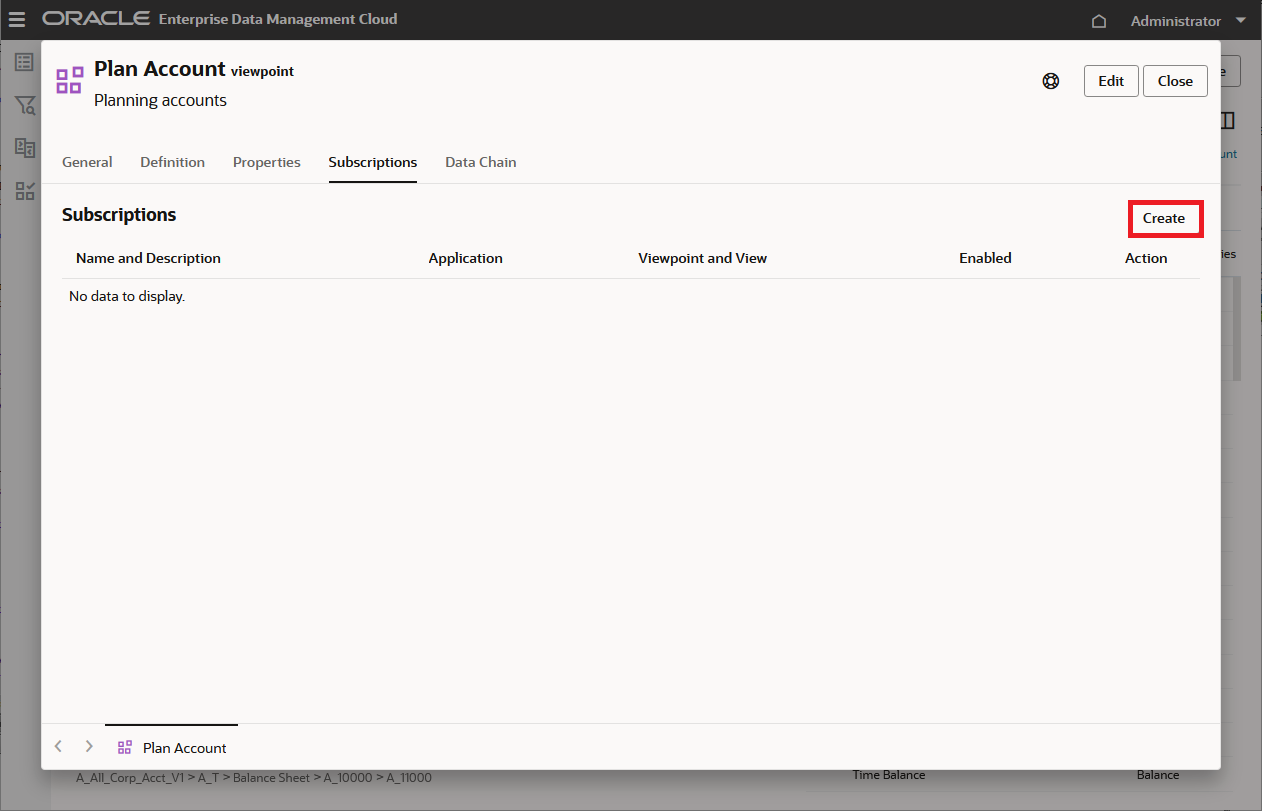Open the validation checklist sidebar icon
The height and width of the screenshot is (811, 1262).
coord(25,191)
